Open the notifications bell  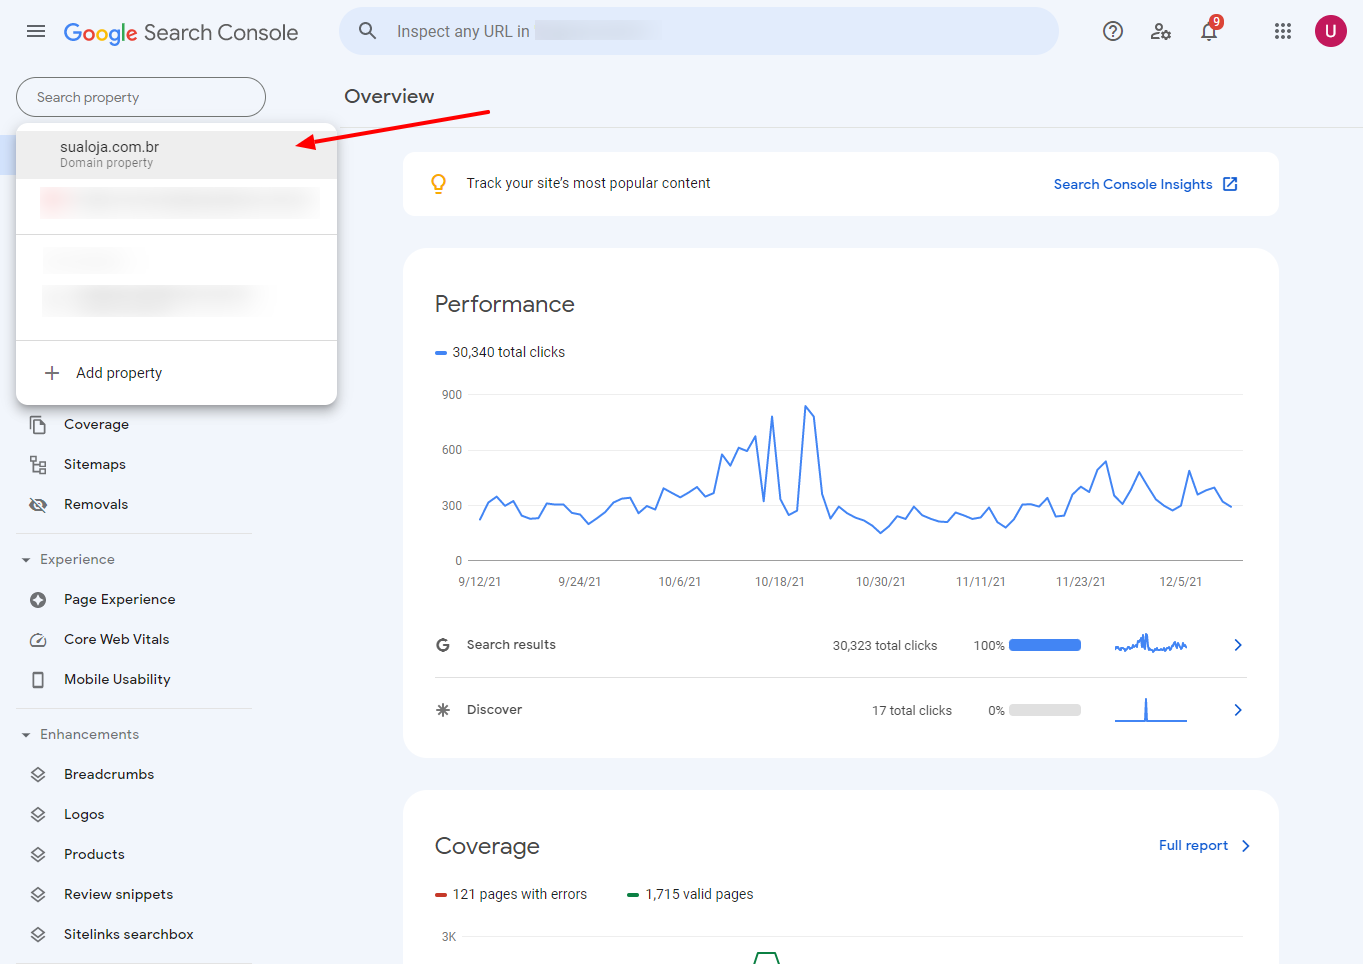point(1210,32)
